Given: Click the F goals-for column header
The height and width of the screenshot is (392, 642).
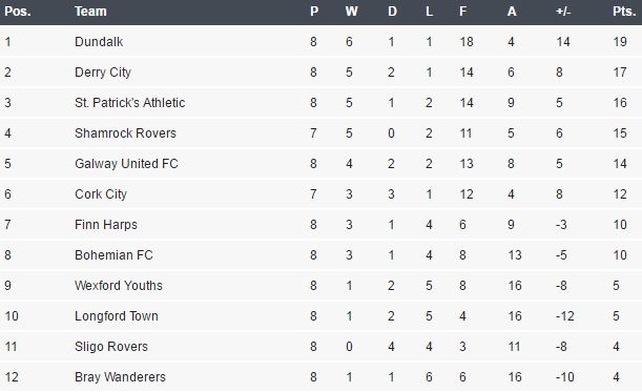Looking at the screenshot, I should point(463,11).
